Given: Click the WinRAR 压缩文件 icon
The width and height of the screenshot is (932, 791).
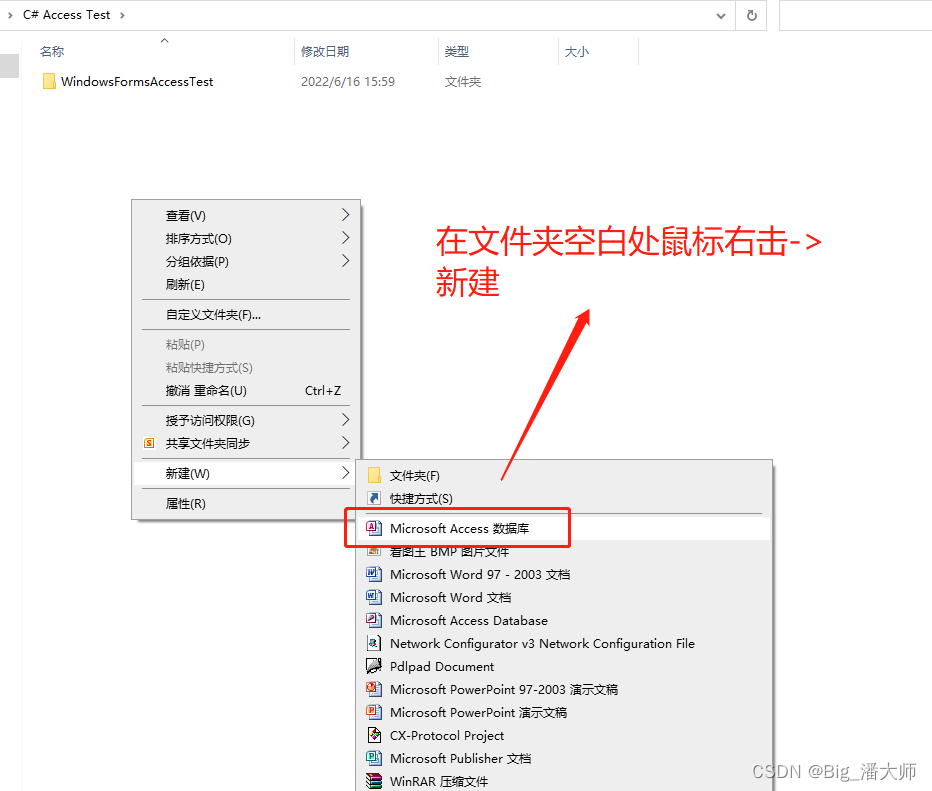Looking at the screenshot, I should coord(374,781).
